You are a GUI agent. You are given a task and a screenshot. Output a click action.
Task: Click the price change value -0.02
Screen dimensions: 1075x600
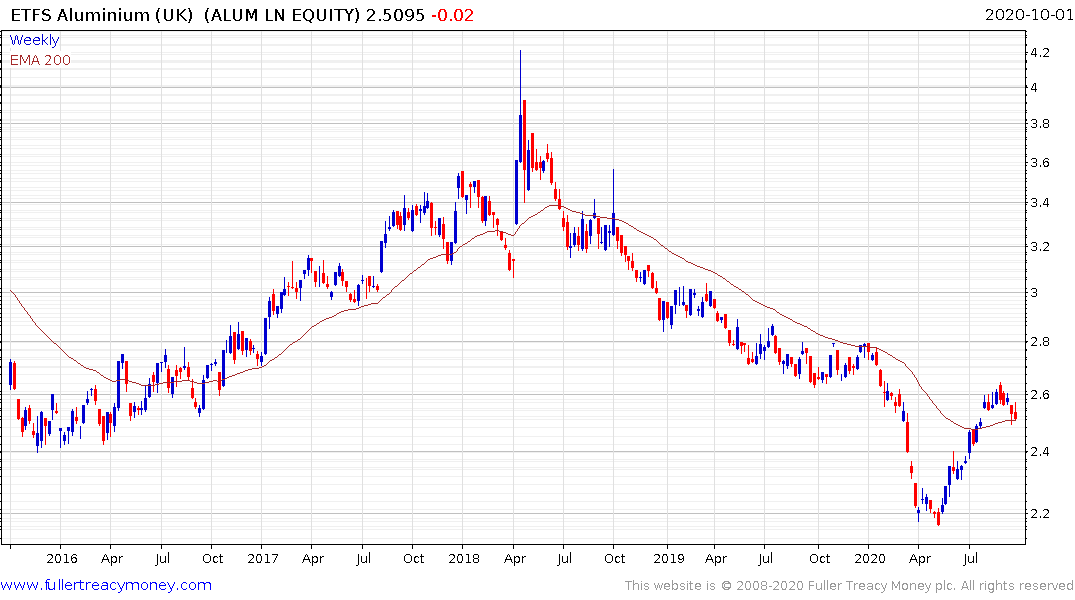tap(452, 15)
